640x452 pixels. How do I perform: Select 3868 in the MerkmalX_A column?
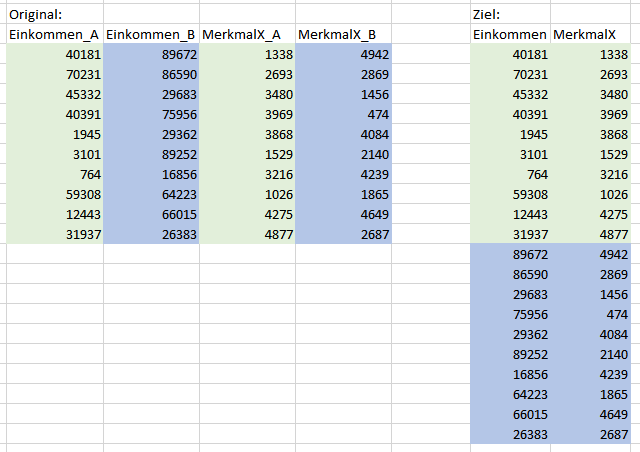(247, 134)
